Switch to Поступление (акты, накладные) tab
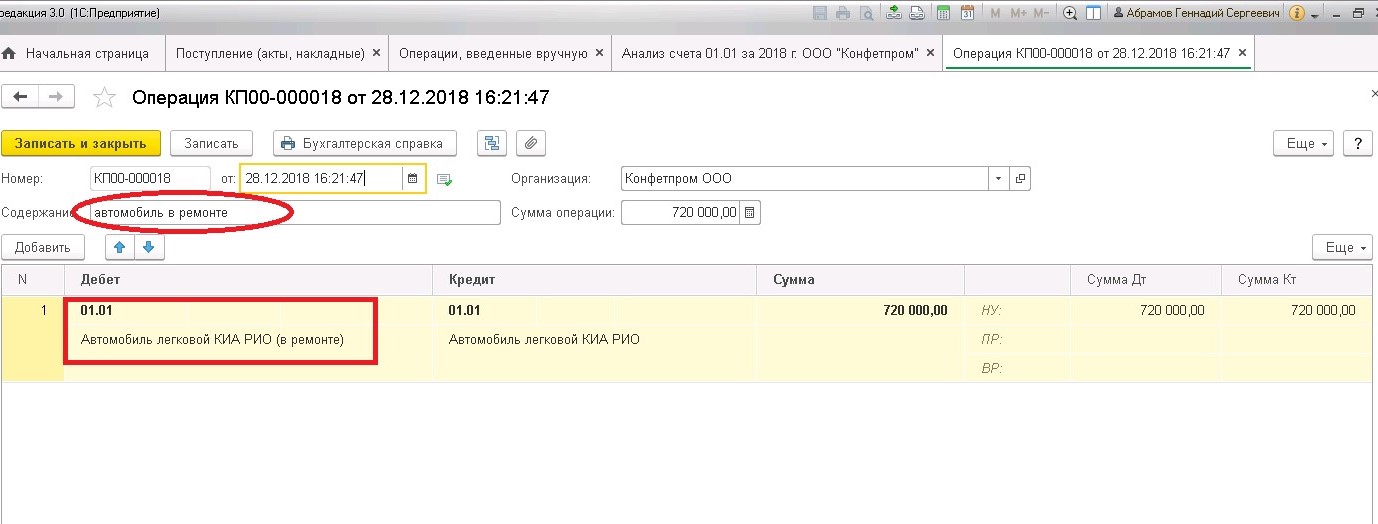The width and height of the screenshot is (1378, 524). click(x=275, y=53)
